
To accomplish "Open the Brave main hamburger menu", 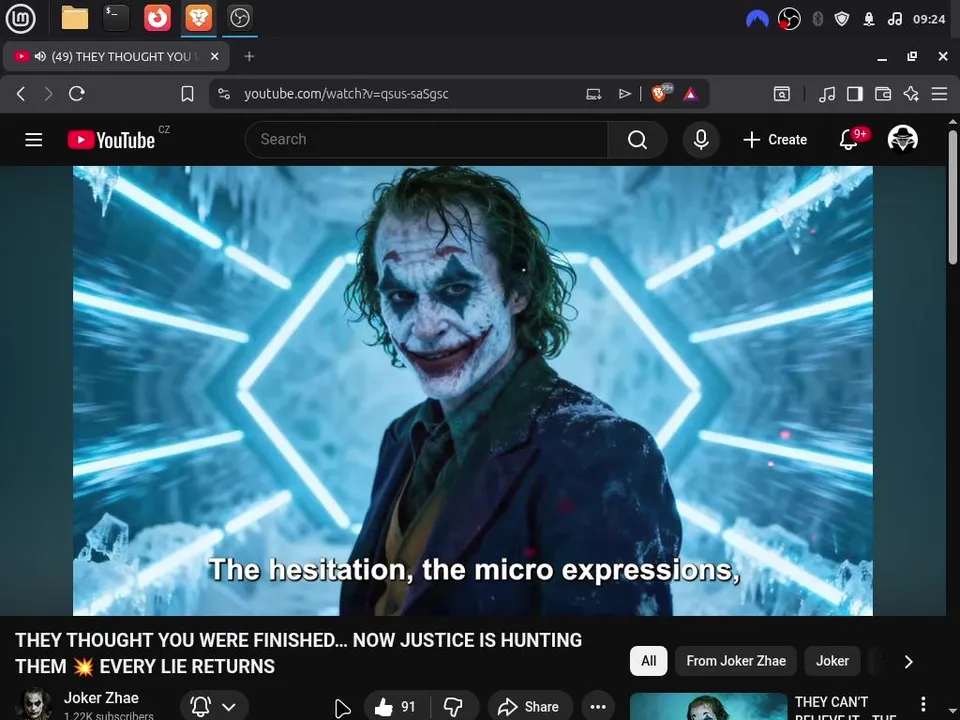I will pyautogui.click(x=939, y=94).
